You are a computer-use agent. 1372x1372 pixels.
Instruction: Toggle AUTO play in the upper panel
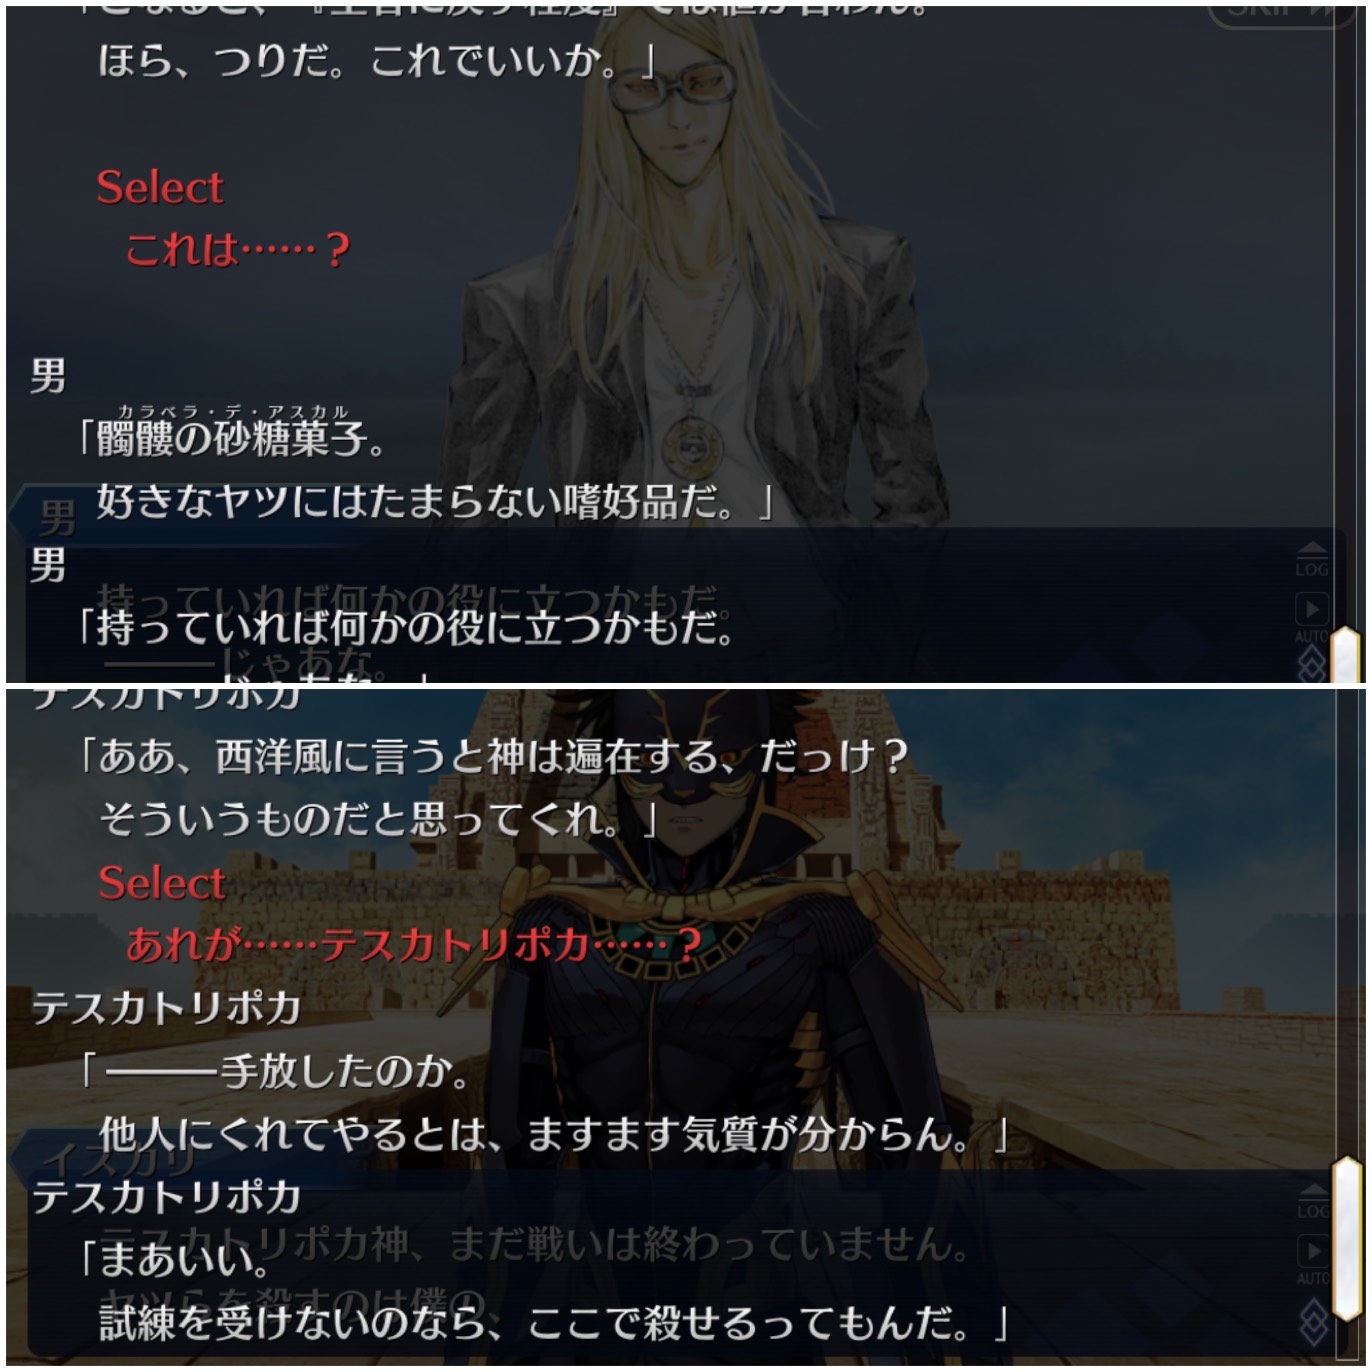tap(1312, 617)
